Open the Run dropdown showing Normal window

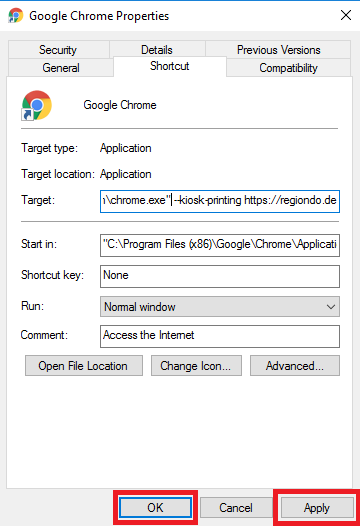coord(220,307)
